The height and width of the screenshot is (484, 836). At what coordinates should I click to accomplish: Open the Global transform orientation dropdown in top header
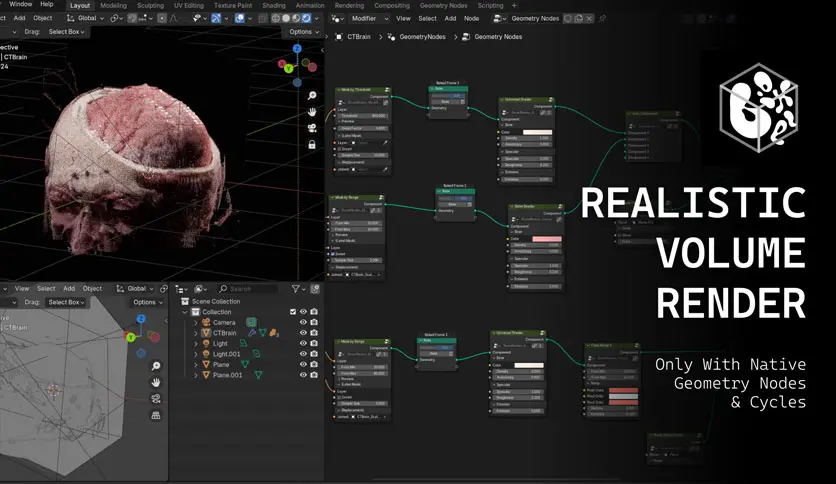pyautogui.click(x=85, y=18)
